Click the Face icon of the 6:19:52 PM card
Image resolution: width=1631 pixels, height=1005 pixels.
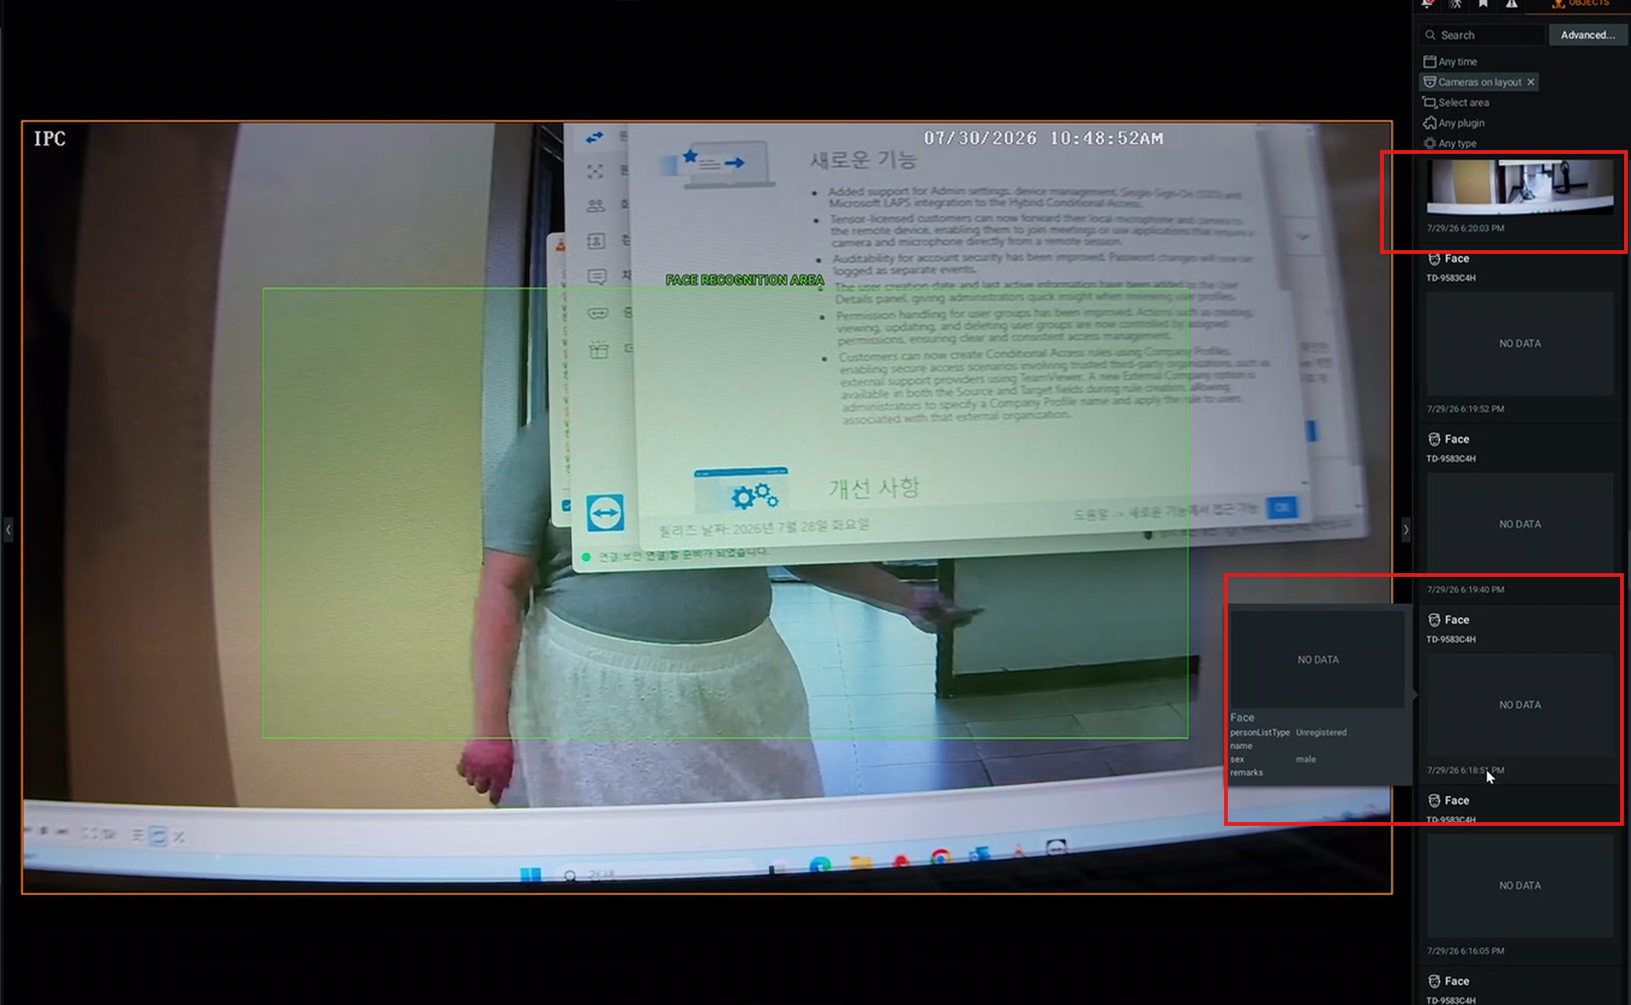click(1434, 259)
